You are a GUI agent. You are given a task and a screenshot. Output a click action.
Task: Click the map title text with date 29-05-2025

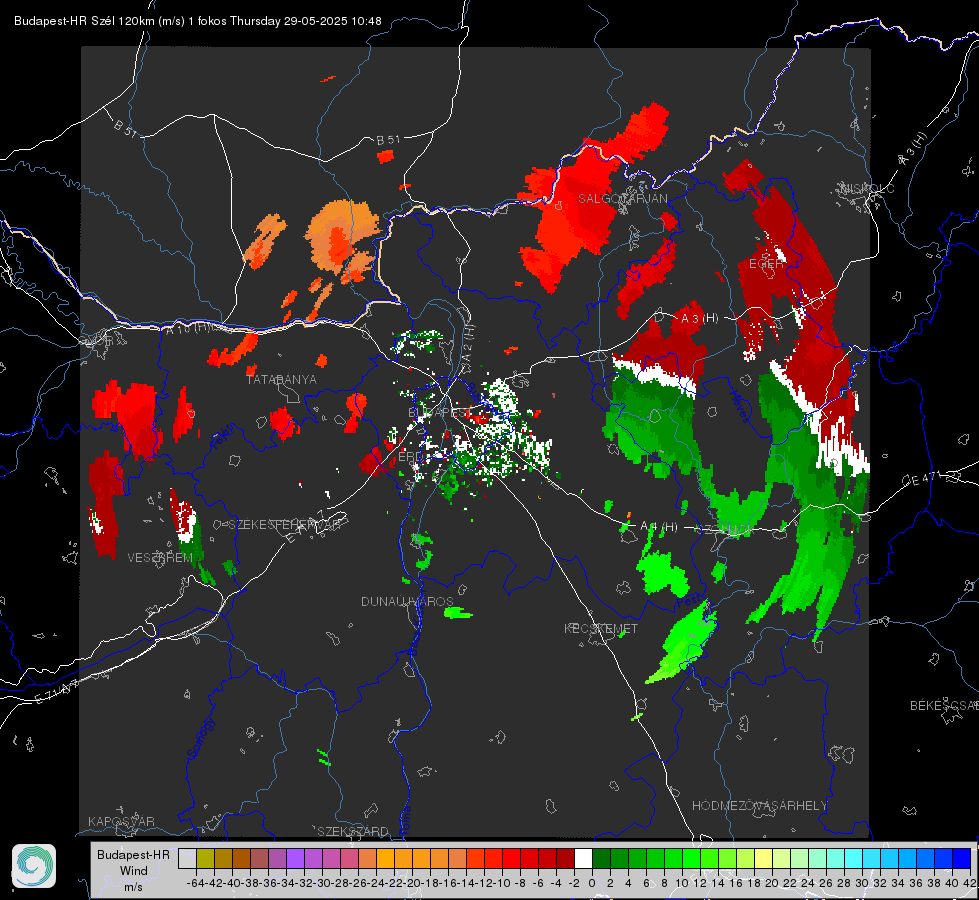198,21
